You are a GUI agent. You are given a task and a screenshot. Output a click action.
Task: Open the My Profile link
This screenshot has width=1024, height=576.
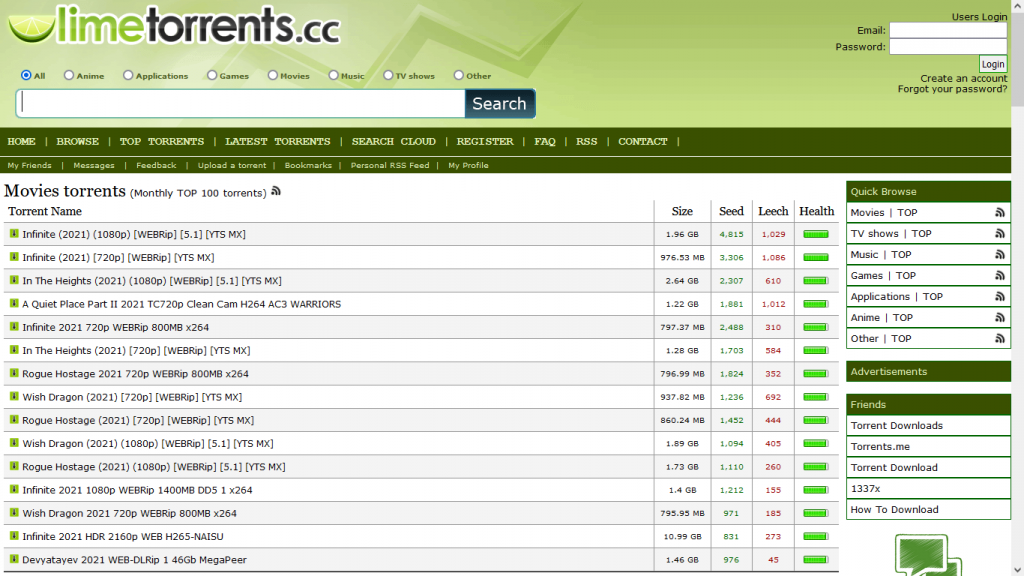468,165
